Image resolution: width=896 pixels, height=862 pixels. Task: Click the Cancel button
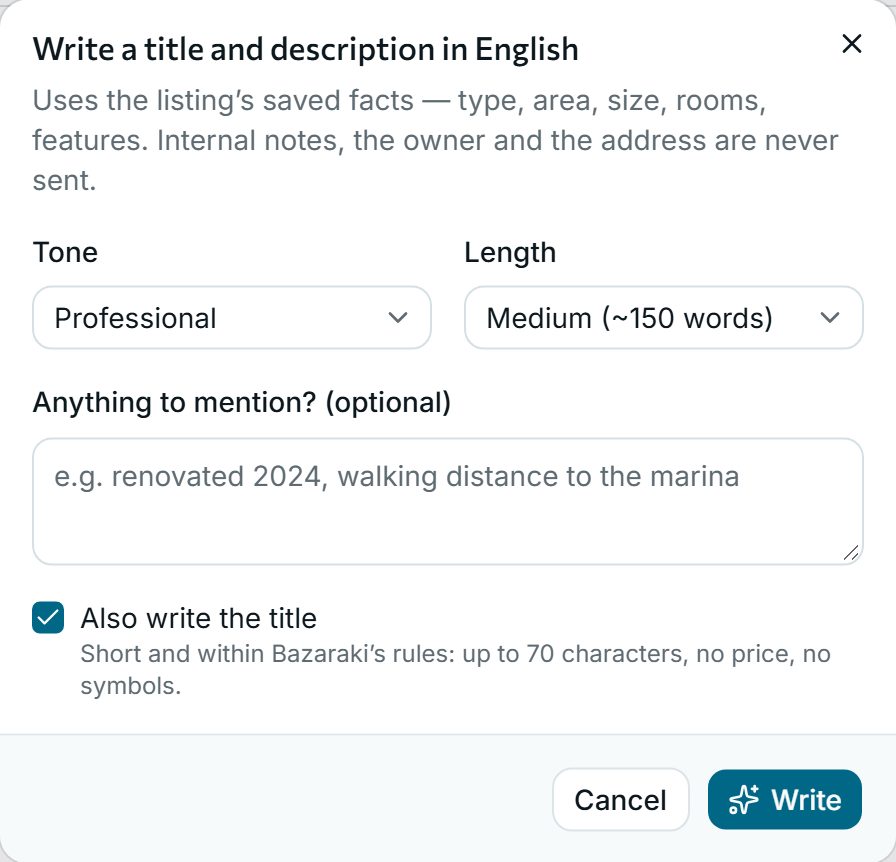pos(621,799)
